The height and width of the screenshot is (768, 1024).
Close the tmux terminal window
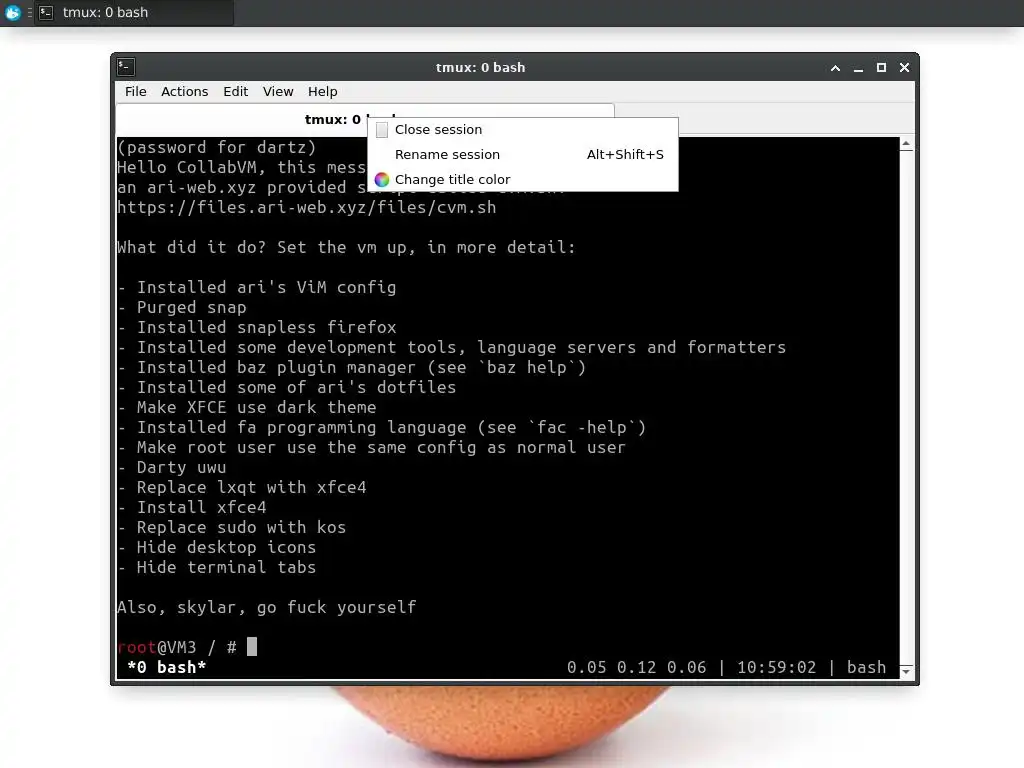click(x=904, y=68)
